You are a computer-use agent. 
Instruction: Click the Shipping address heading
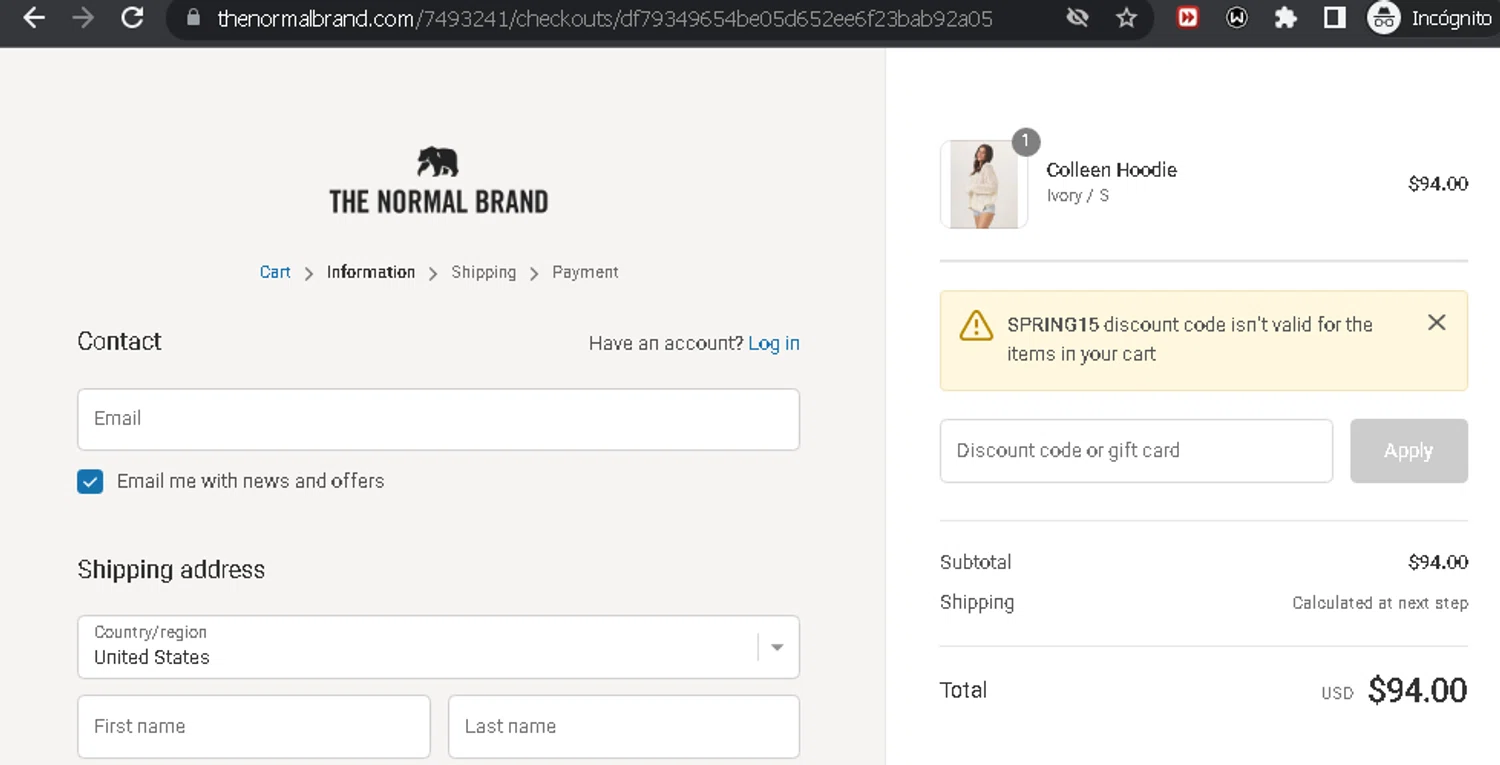[x=171, y=570]
